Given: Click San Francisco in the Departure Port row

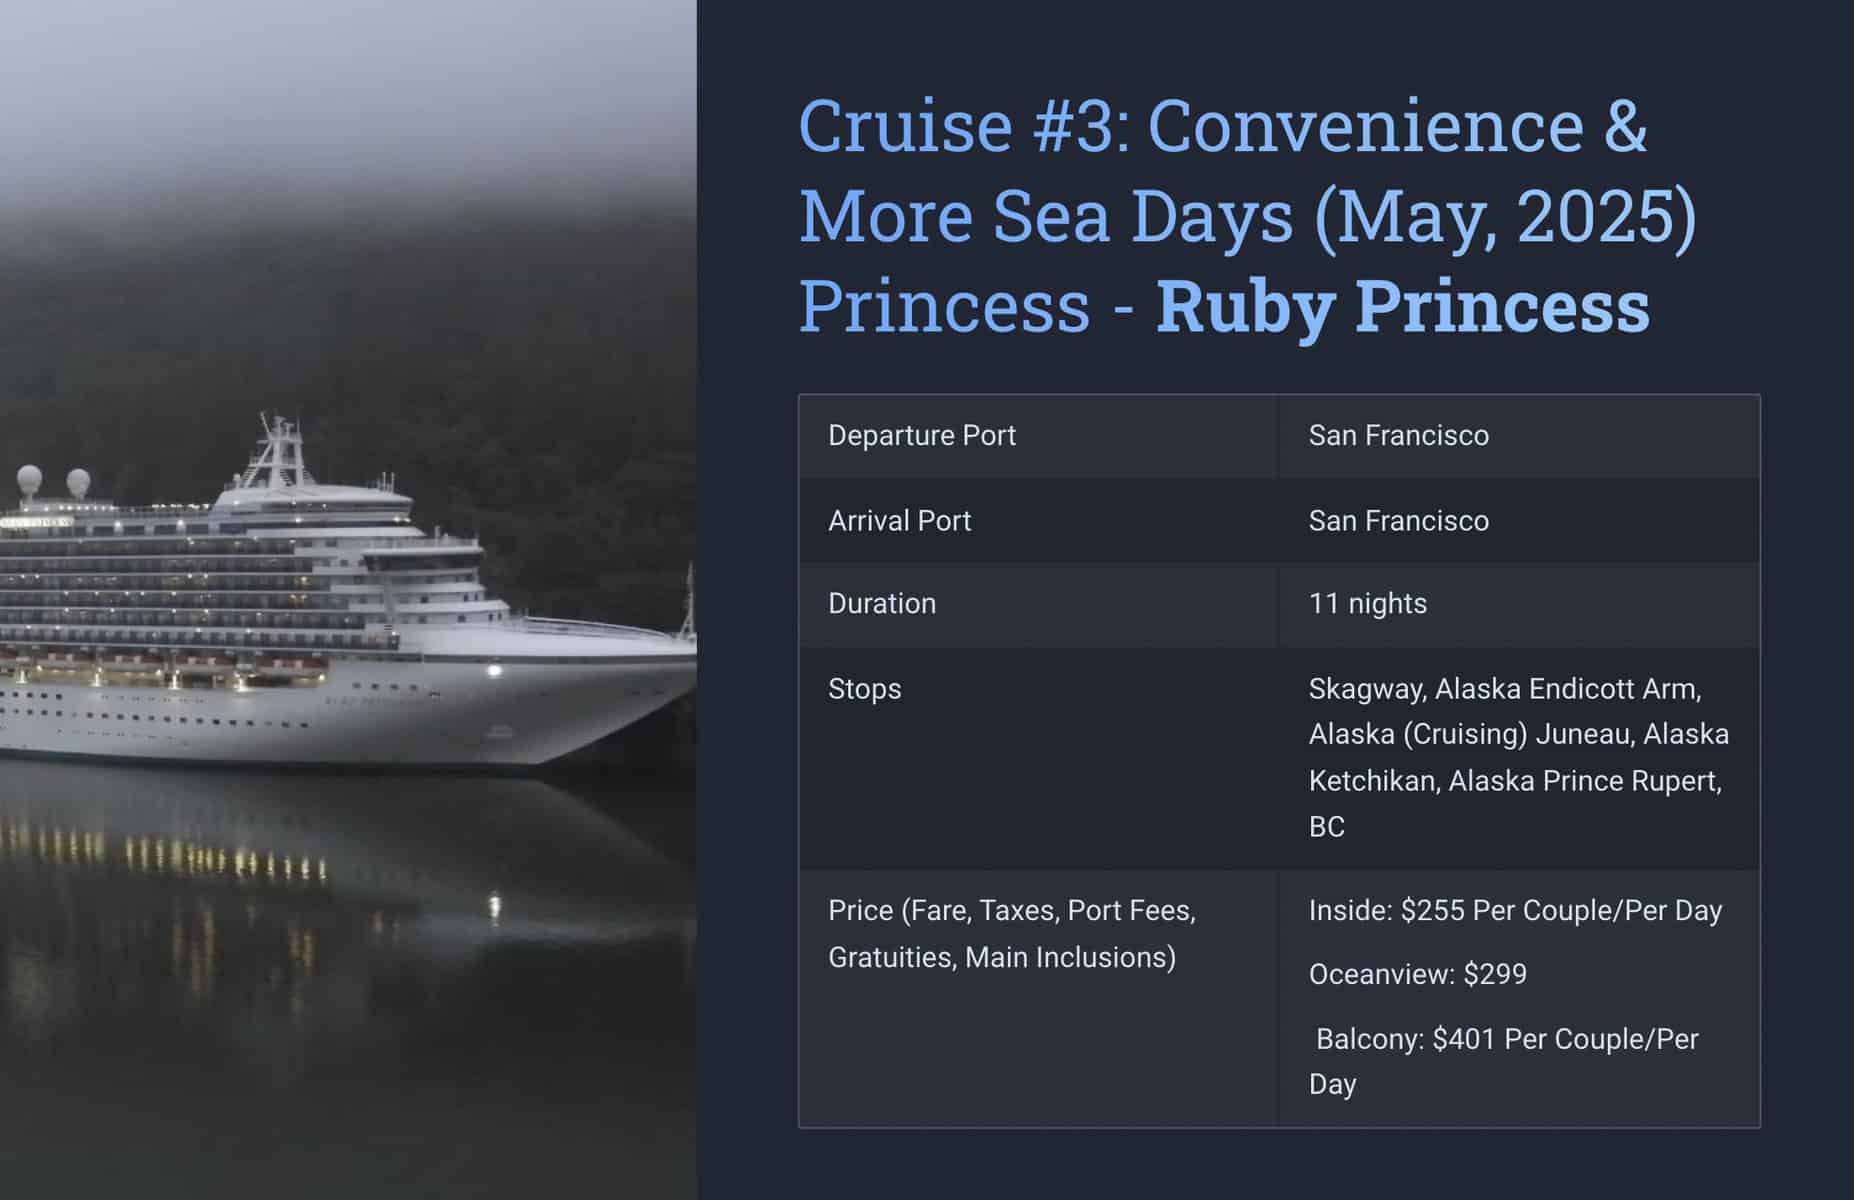Looking at the screenshot, I should pyautogui.click(x=1398, y=436).
